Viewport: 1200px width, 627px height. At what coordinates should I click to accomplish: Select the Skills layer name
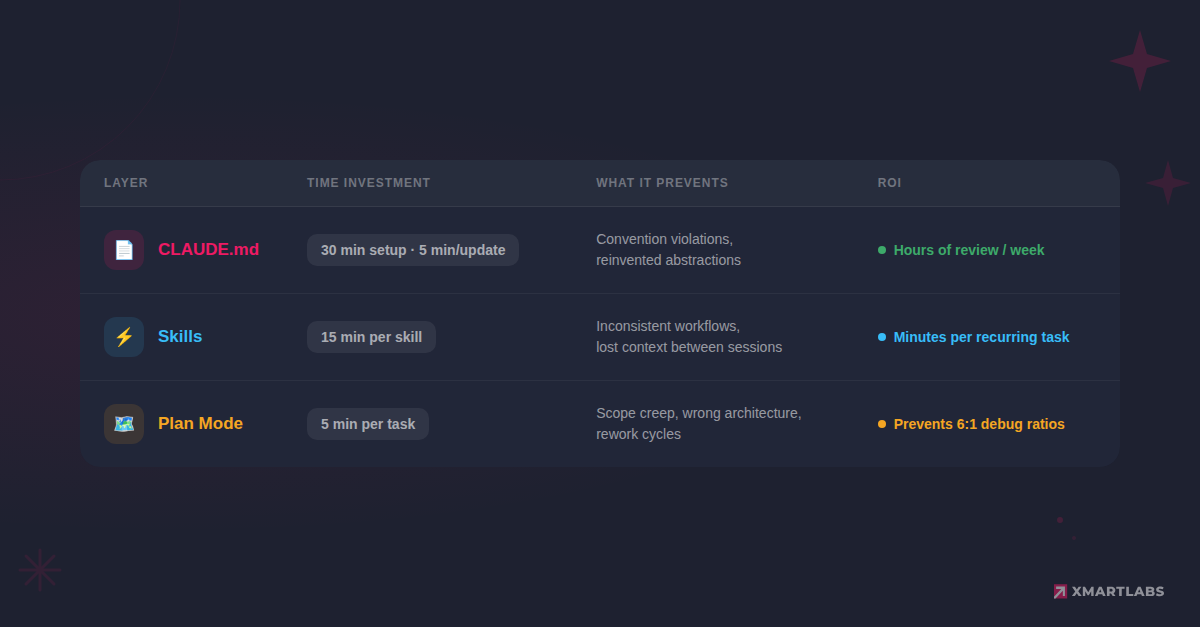pyautogui.click(x=180, y=337)
